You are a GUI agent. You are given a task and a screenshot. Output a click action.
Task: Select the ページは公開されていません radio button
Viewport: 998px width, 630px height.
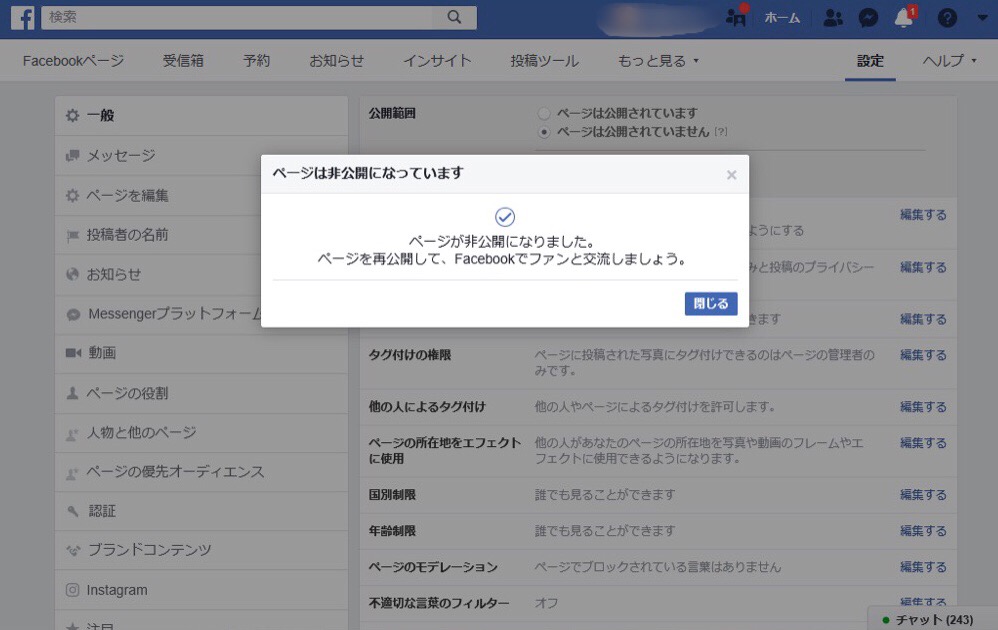pos(543,132)
